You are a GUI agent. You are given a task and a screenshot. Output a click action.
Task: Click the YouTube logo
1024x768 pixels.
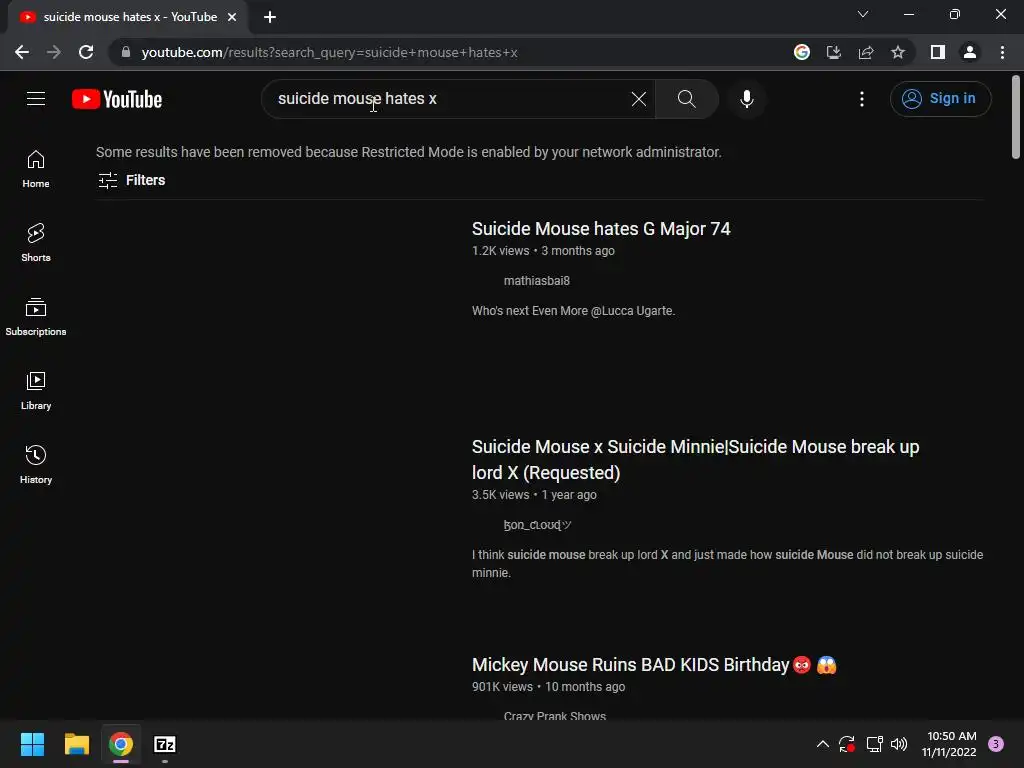[117, 99]
